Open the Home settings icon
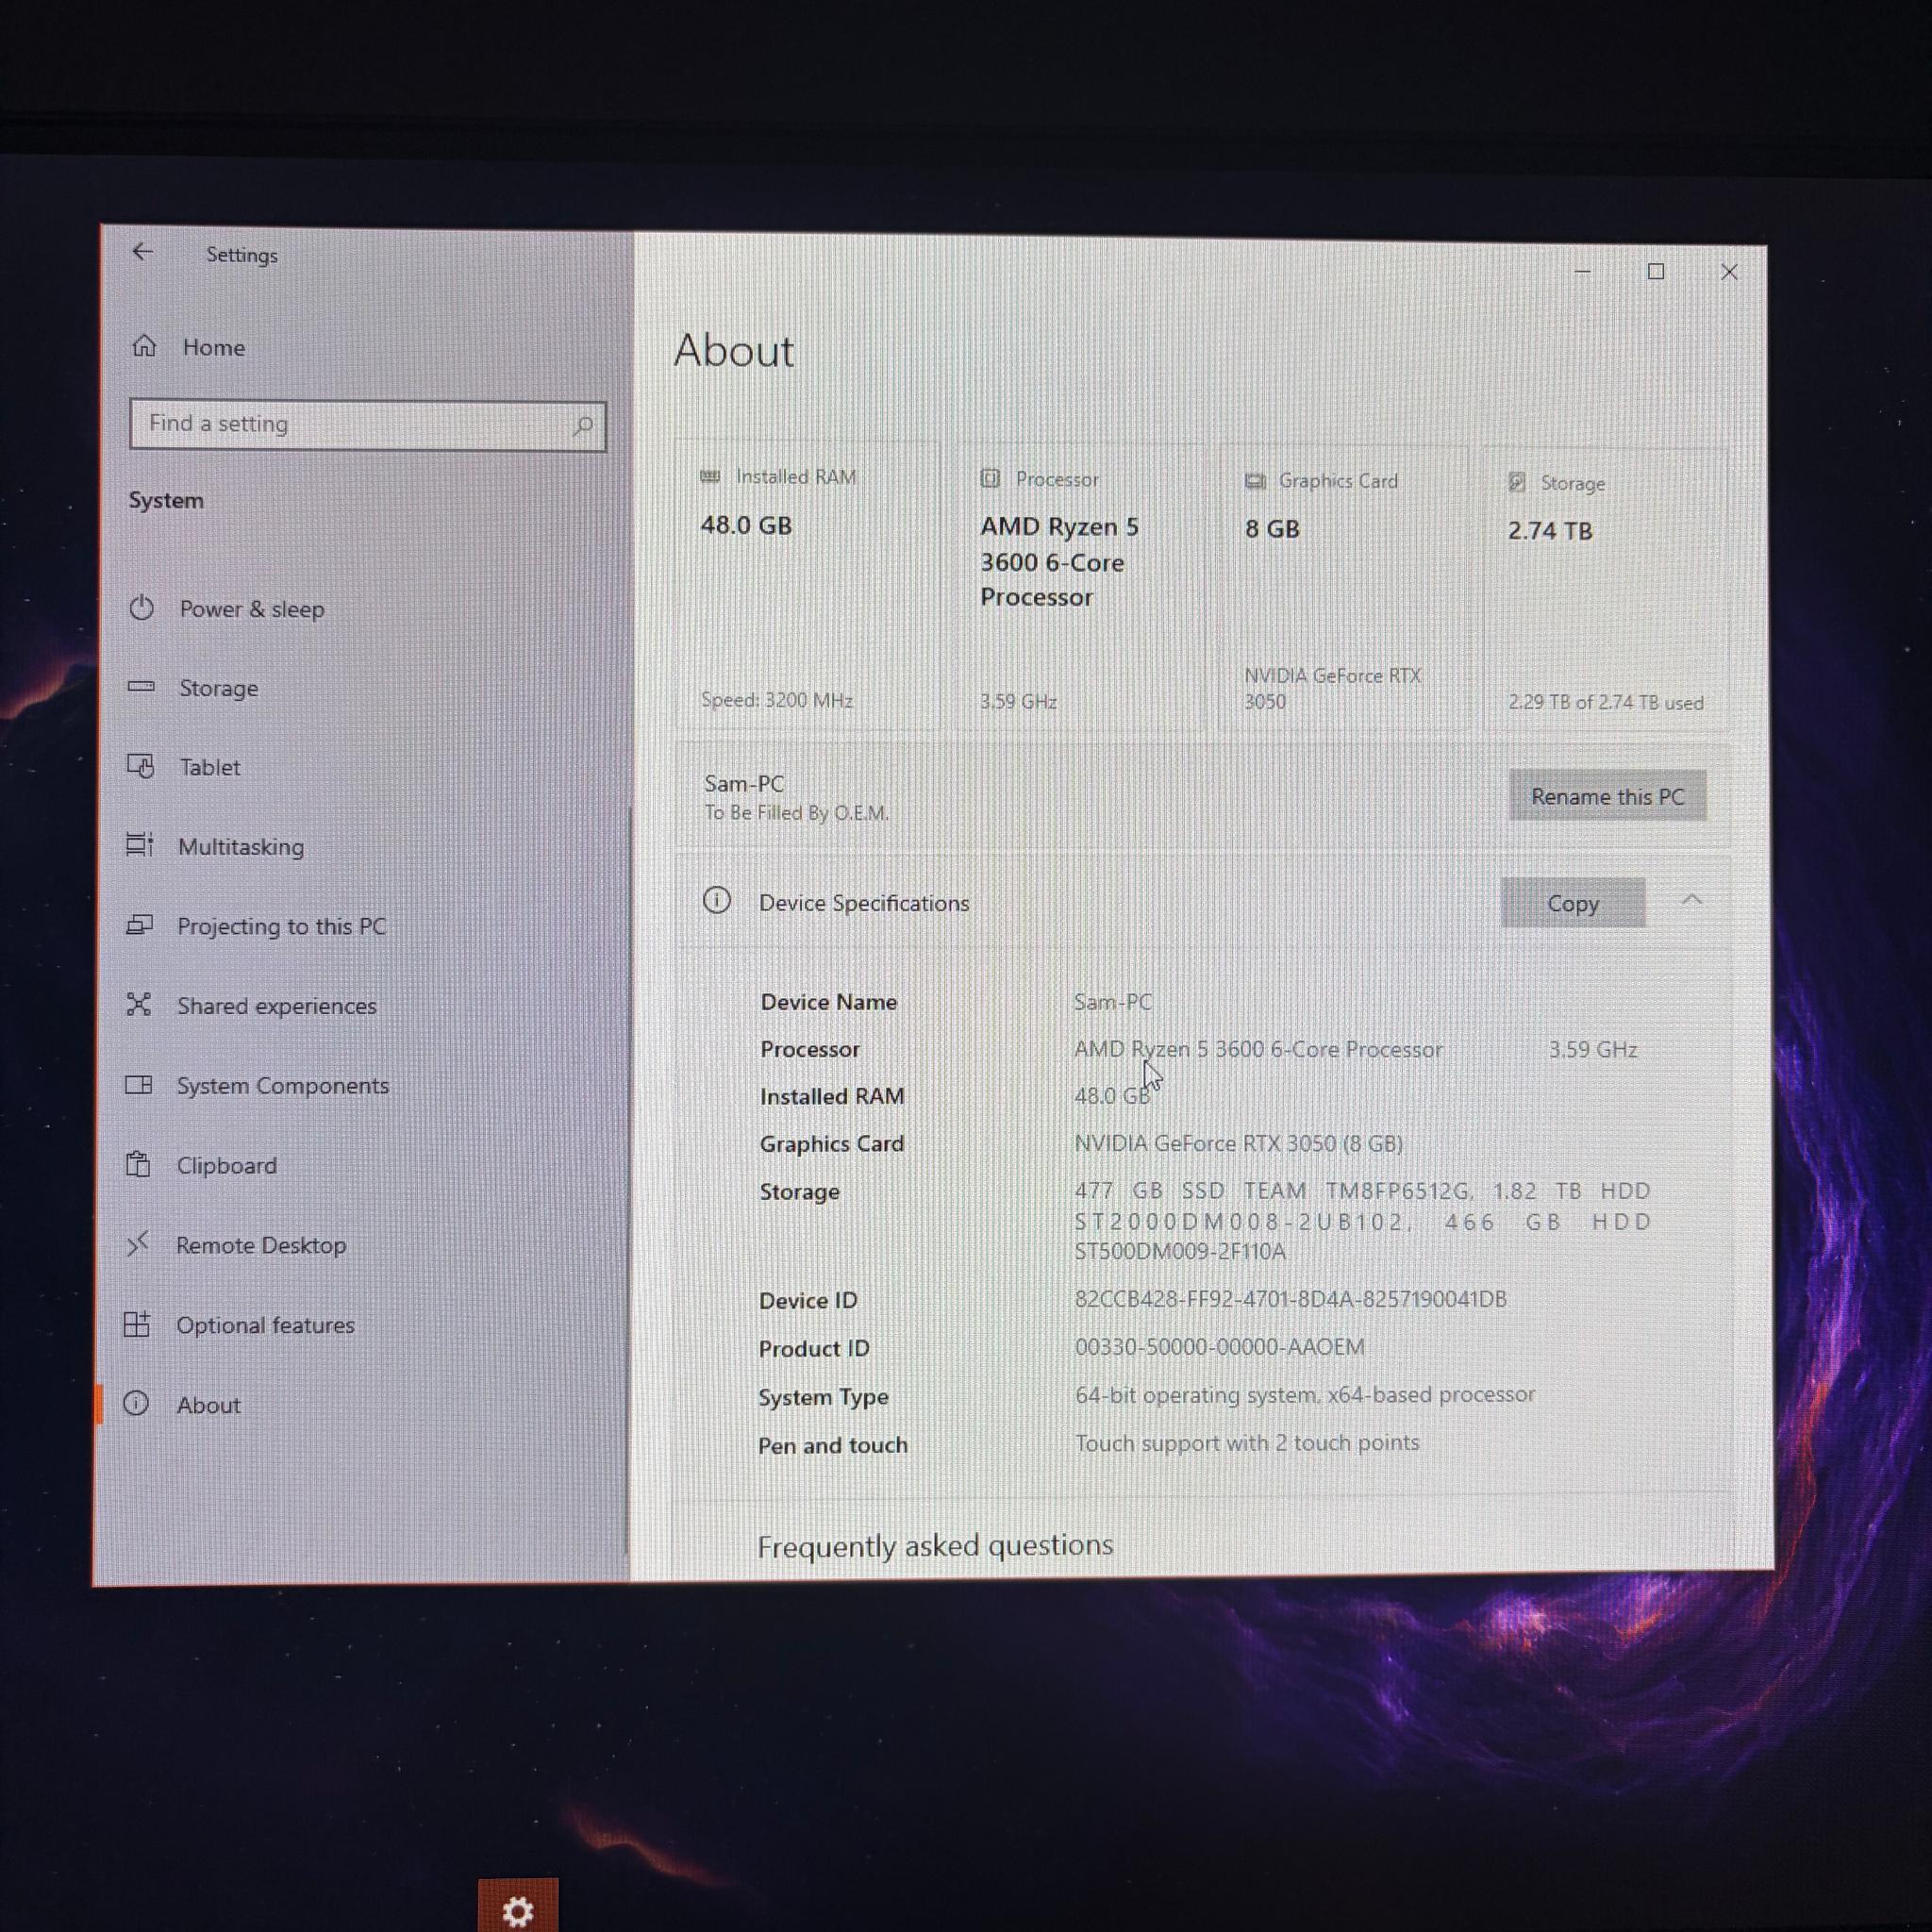Image resolution: width=1932 pixels, height=1932 pixels. pyautogui.click(x=144, y=346)
